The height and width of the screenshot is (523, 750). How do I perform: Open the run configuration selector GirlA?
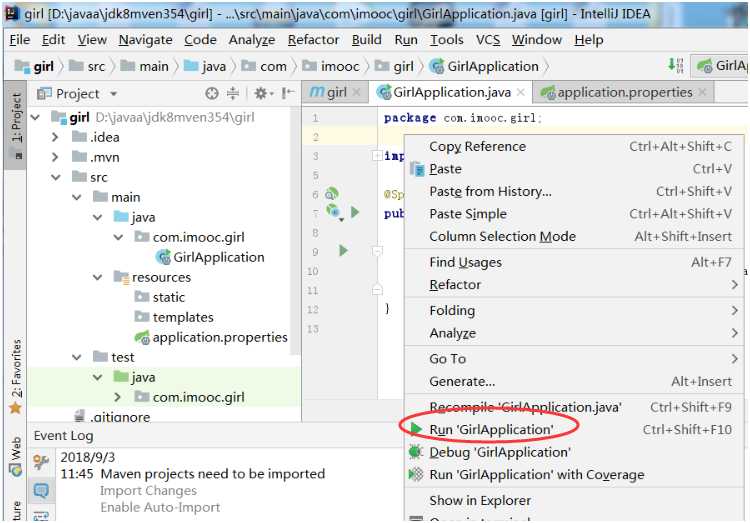pos(722,66)
